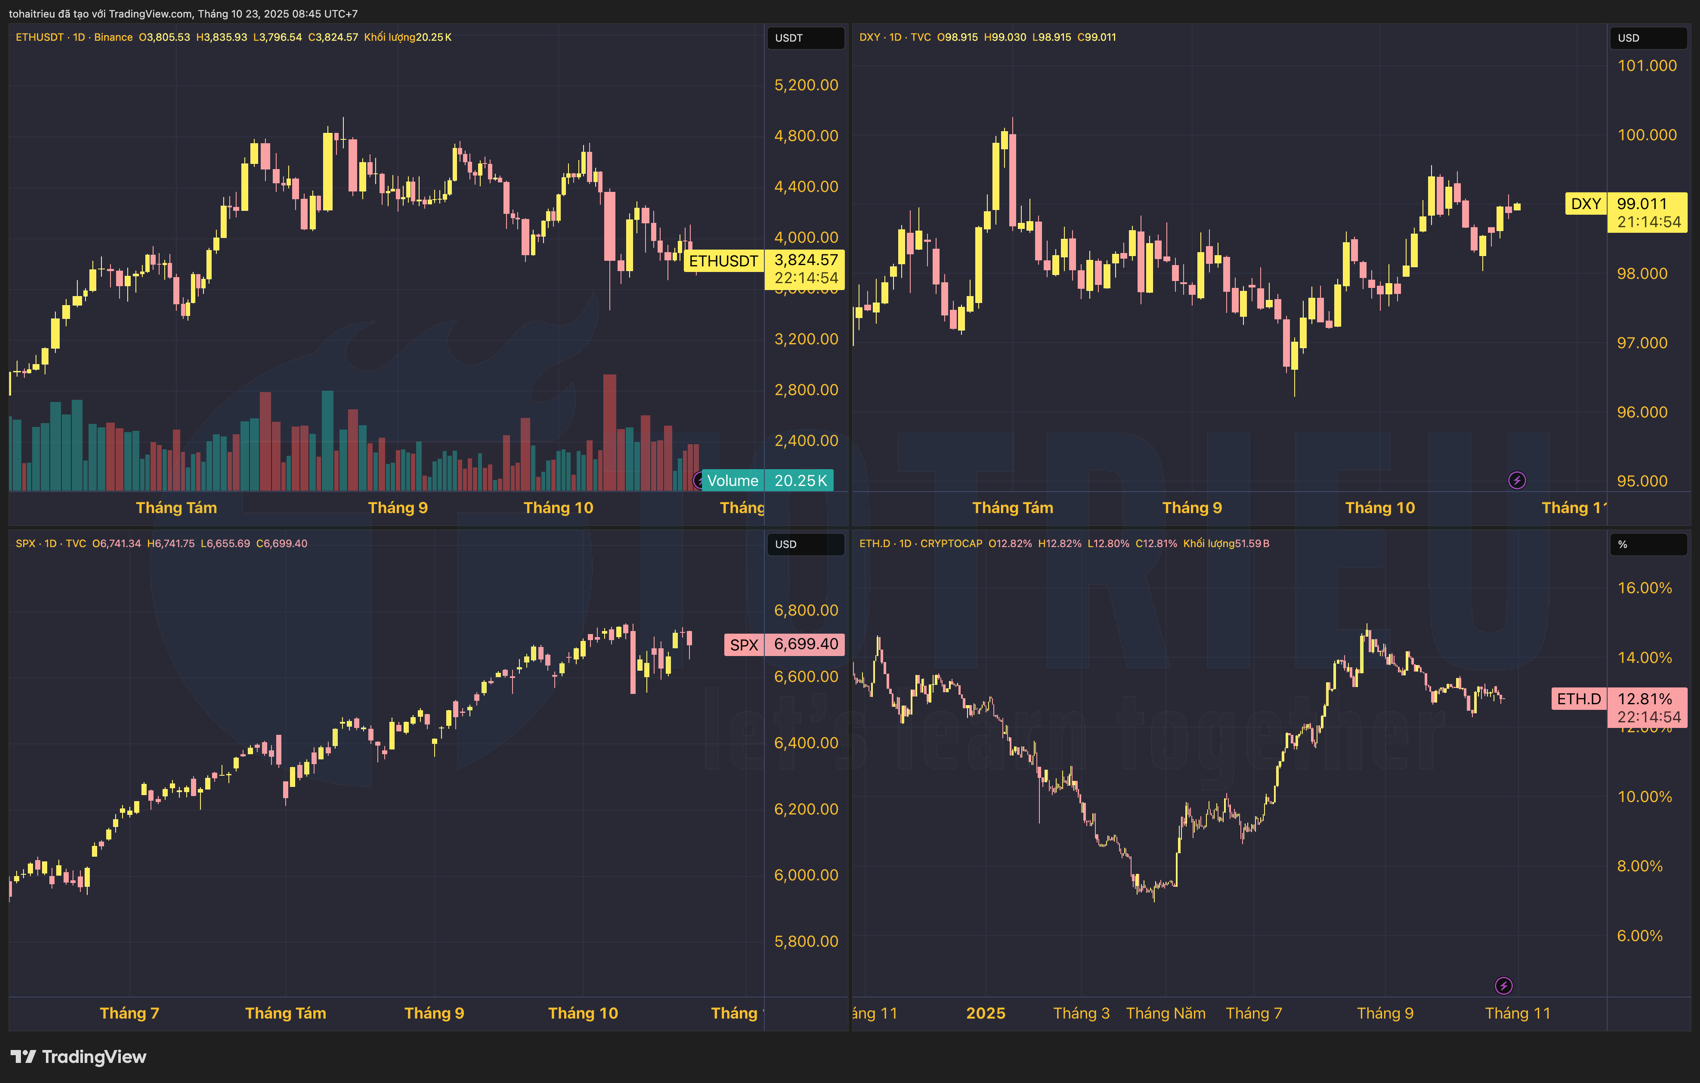Open the USDT currency selector on ETHUSDT chart
The image size is (1700, 1083).
(805, 38)
